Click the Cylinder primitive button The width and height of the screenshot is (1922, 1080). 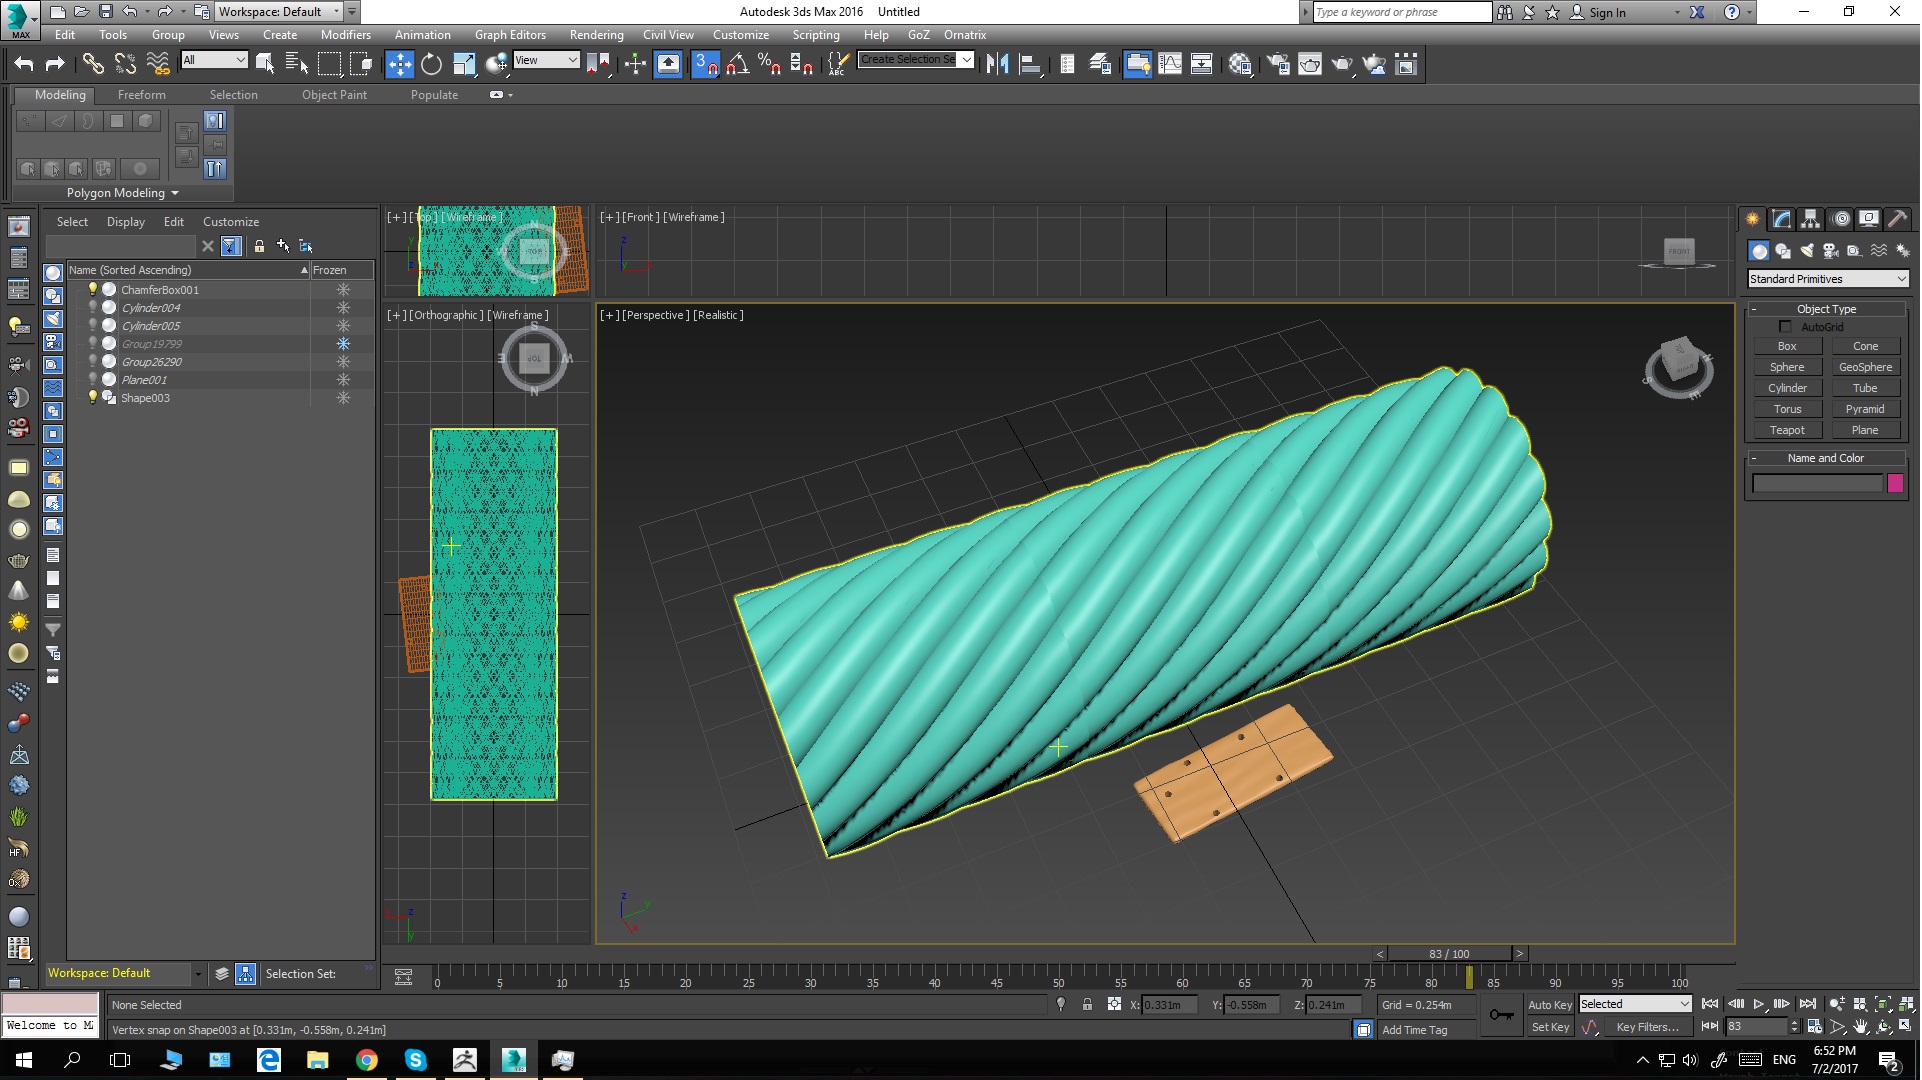1787,388
